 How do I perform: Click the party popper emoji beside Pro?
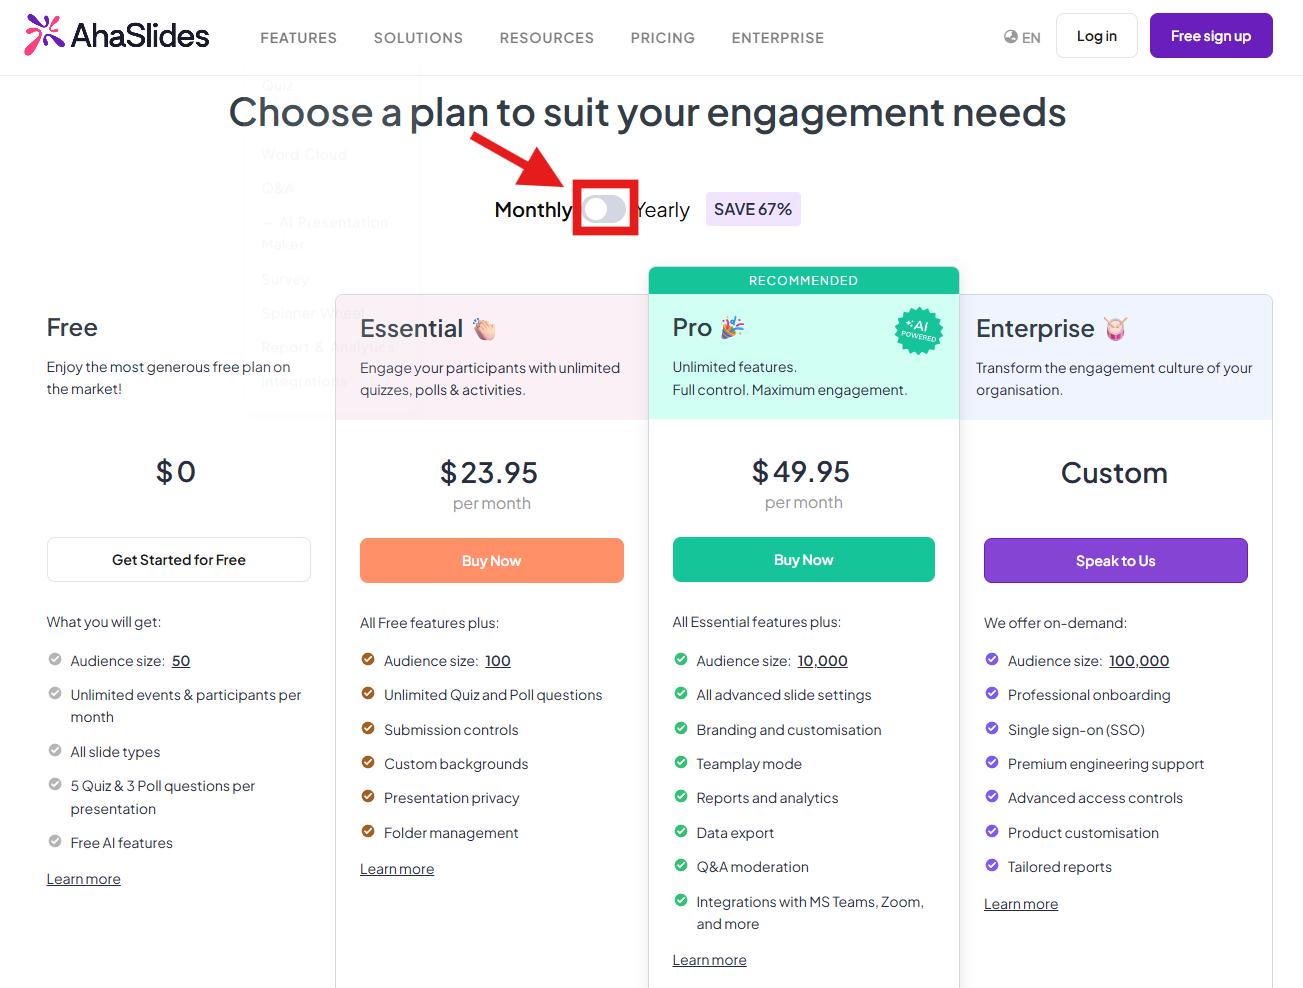[733, 327]
